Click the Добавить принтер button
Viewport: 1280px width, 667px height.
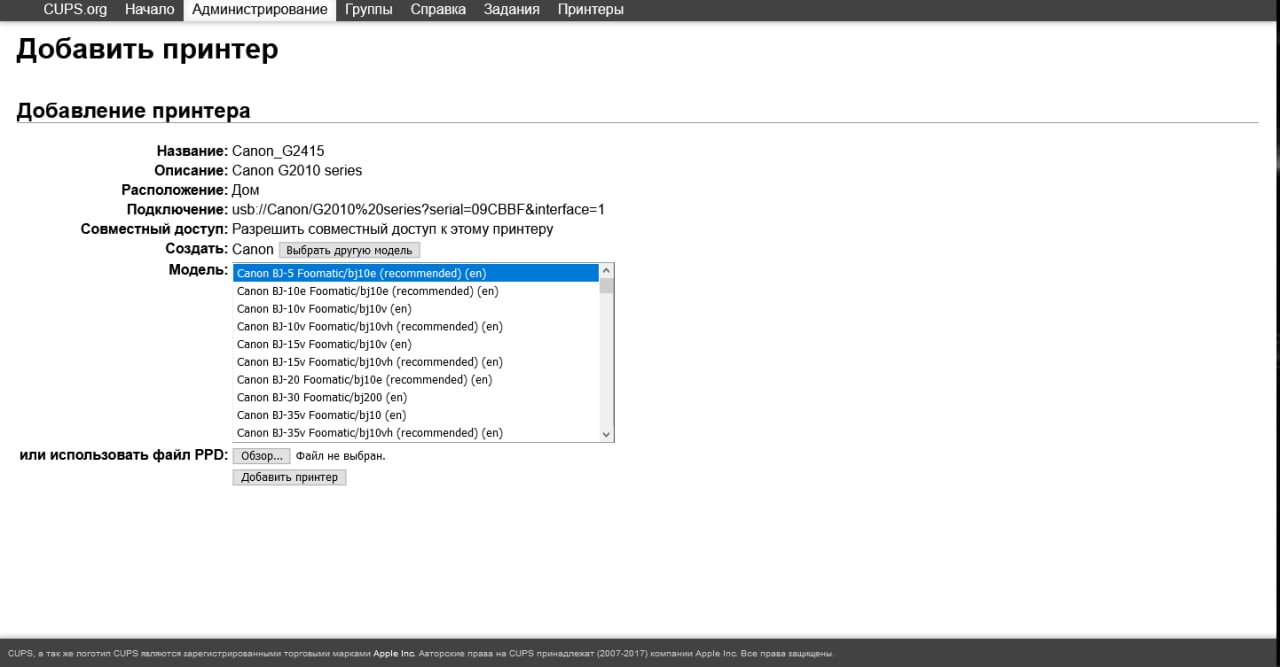290,478
